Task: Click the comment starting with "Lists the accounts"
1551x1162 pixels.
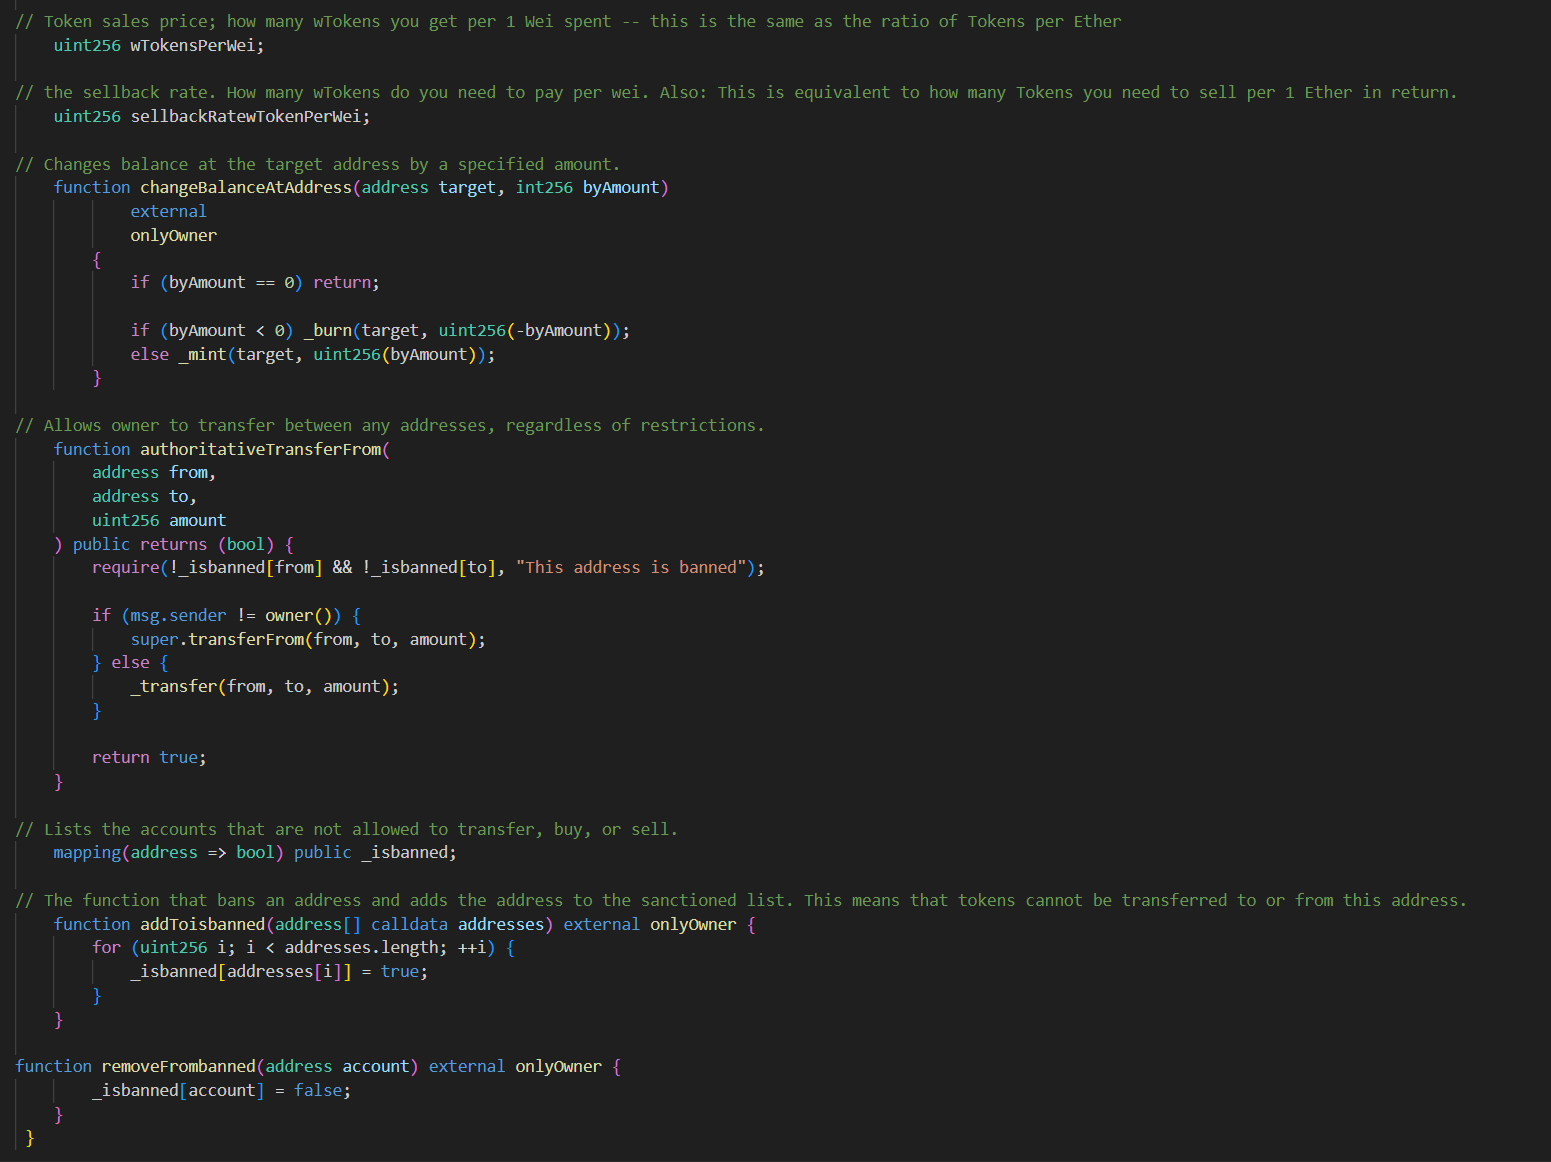Action: coord(346,829)
